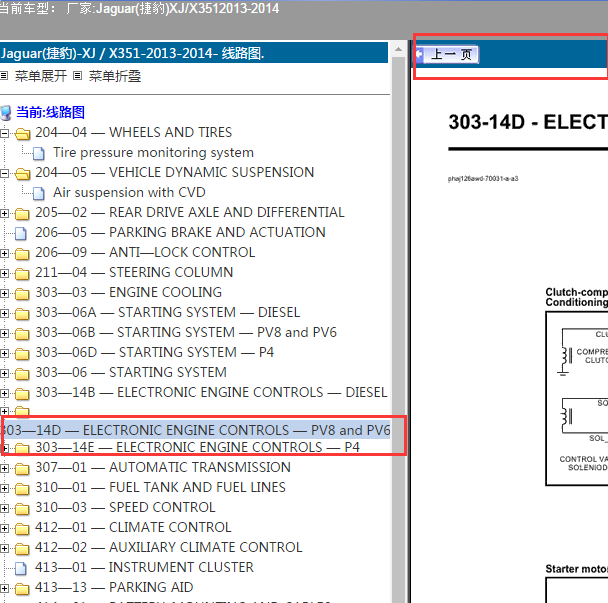Click folder icon of 303—06A STARTING SYSTEM DIESEL

[22, 314]
